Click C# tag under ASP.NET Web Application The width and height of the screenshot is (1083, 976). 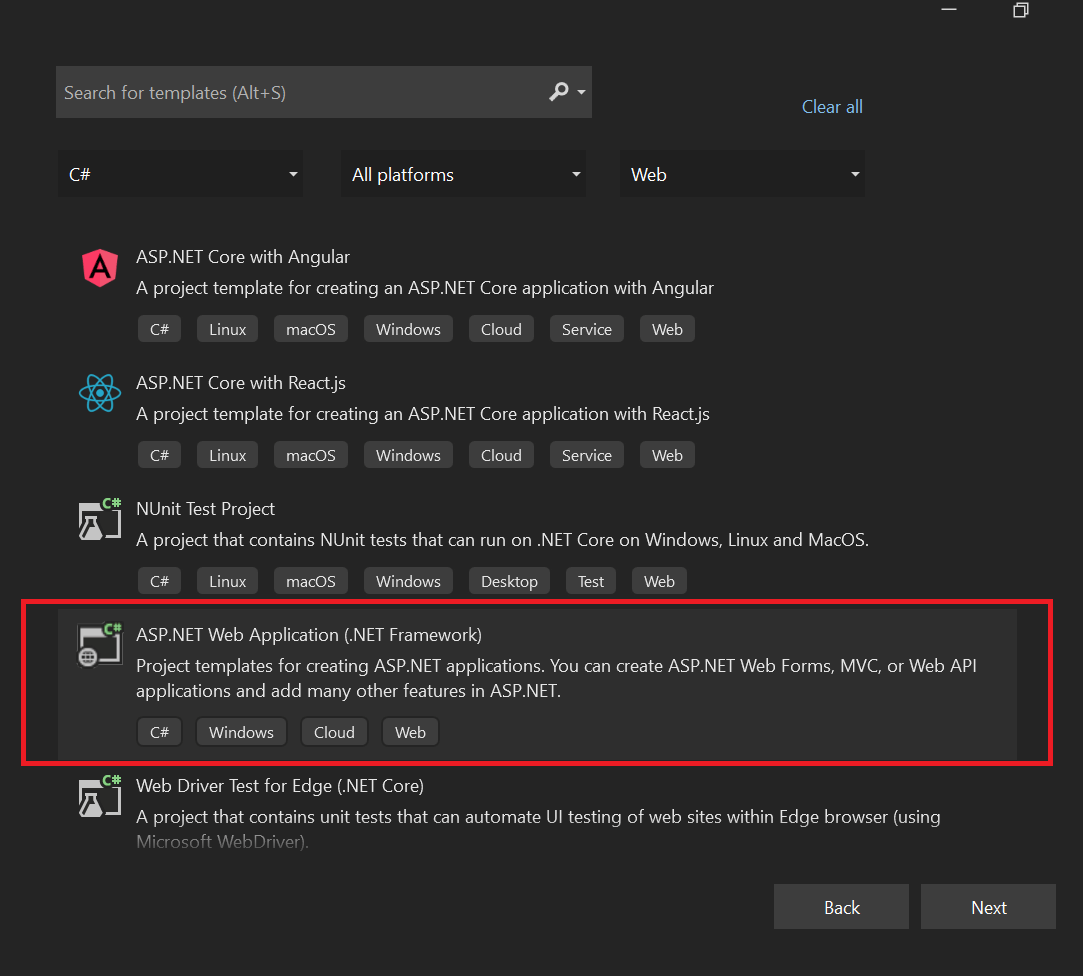[160, 732]
